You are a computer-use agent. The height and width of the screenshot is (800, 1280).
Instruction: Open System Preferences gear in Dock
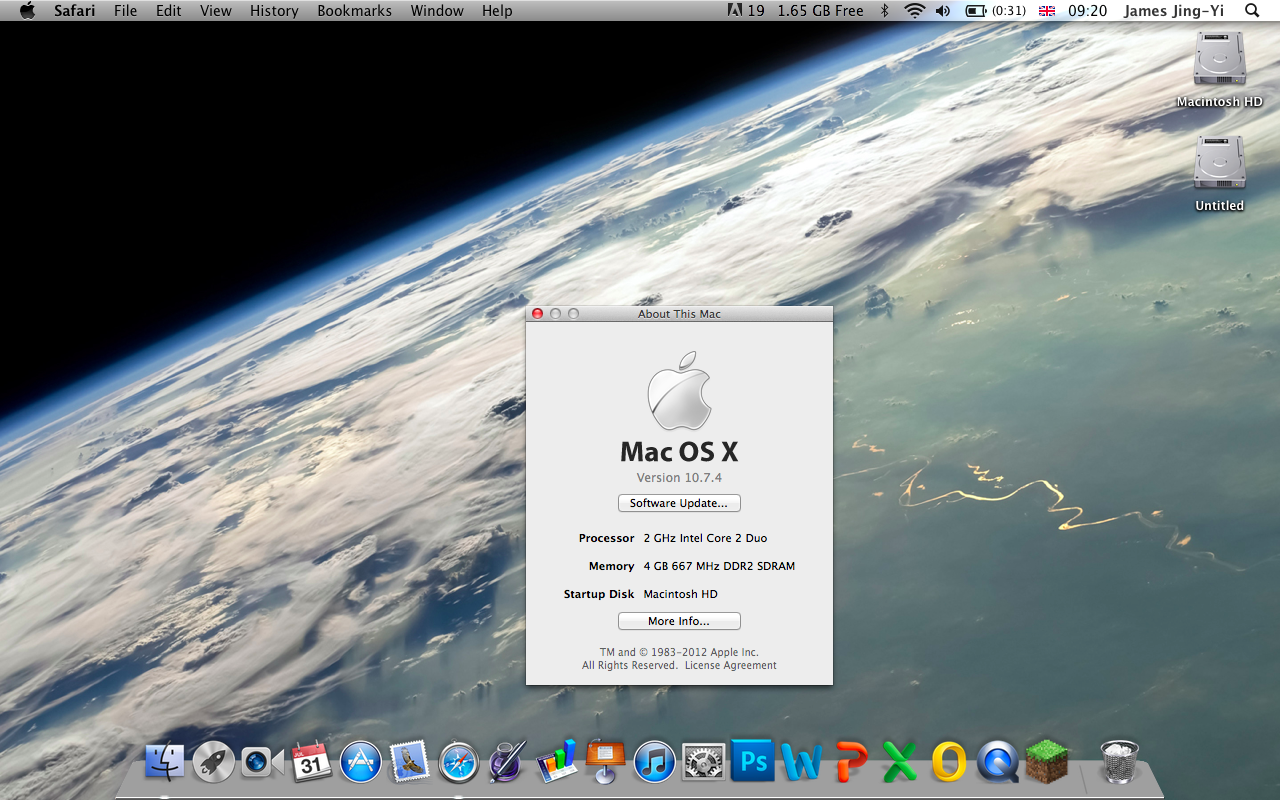coord(703,762)
